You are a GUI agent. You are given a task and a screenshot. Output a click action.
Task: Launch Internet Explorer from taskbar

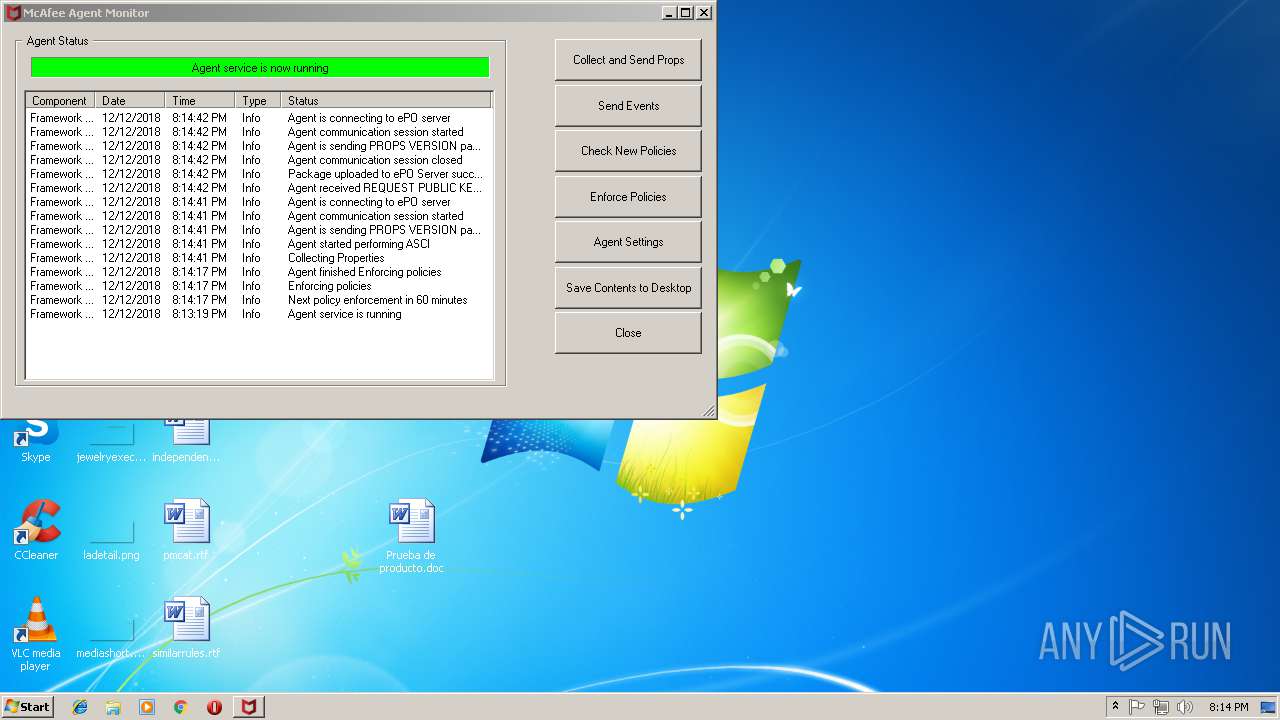[x=80, y=707]
